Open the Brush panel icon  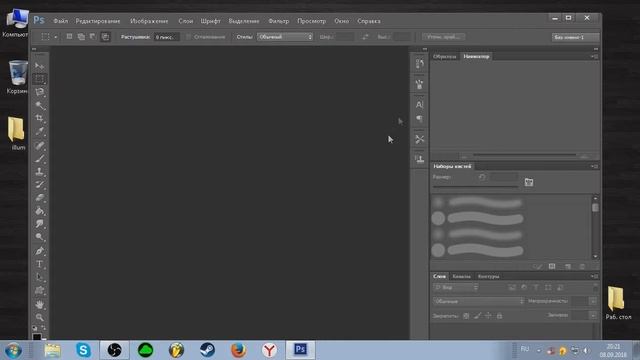pyautogui.click(x=419, y=84)
